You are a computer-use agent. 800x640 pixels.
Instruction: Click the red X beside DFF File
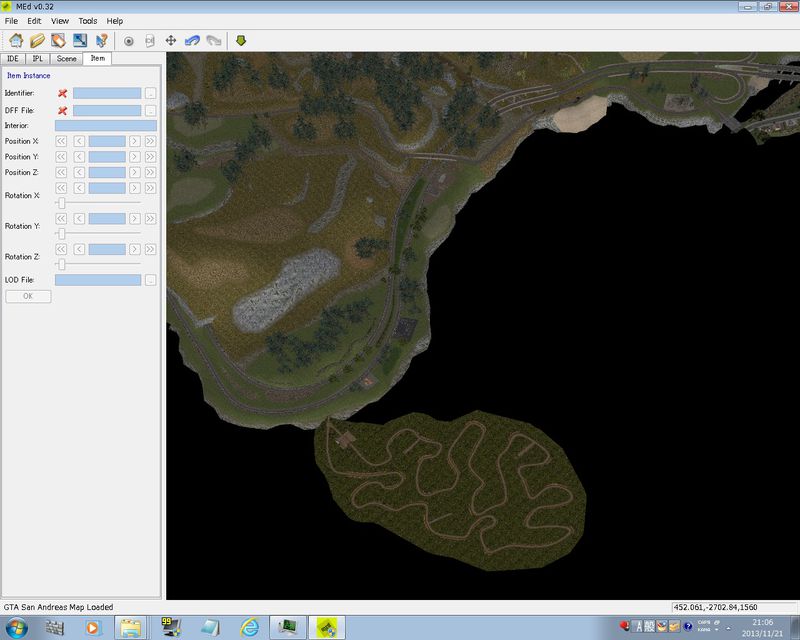62,111
